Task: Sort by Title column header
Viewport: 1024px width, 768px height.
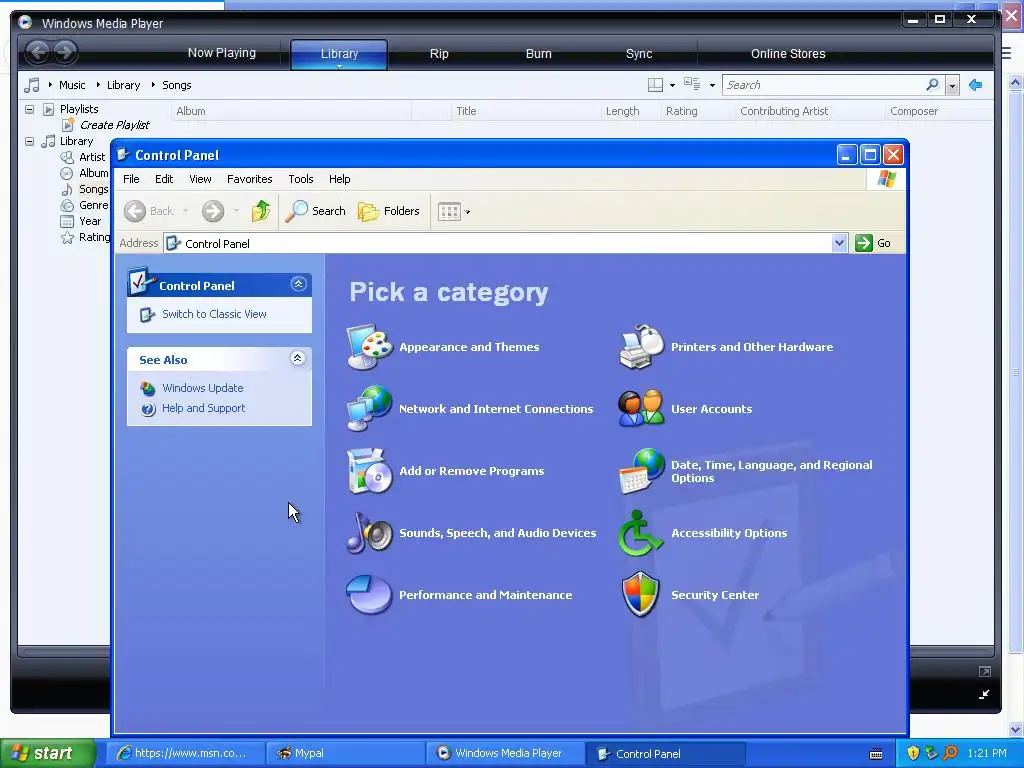Action: pyautogui.click(x=466, y=111)
